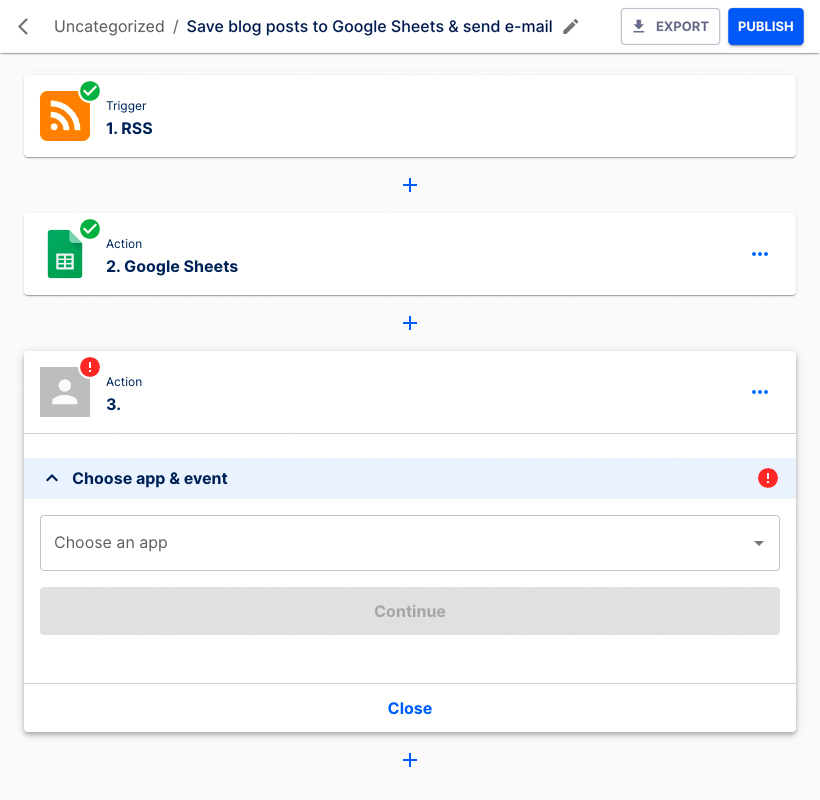This screenshot has height=800, width=820.
Task: Click the back arrow to leave the editor
Action: click(x=22, y=26)
